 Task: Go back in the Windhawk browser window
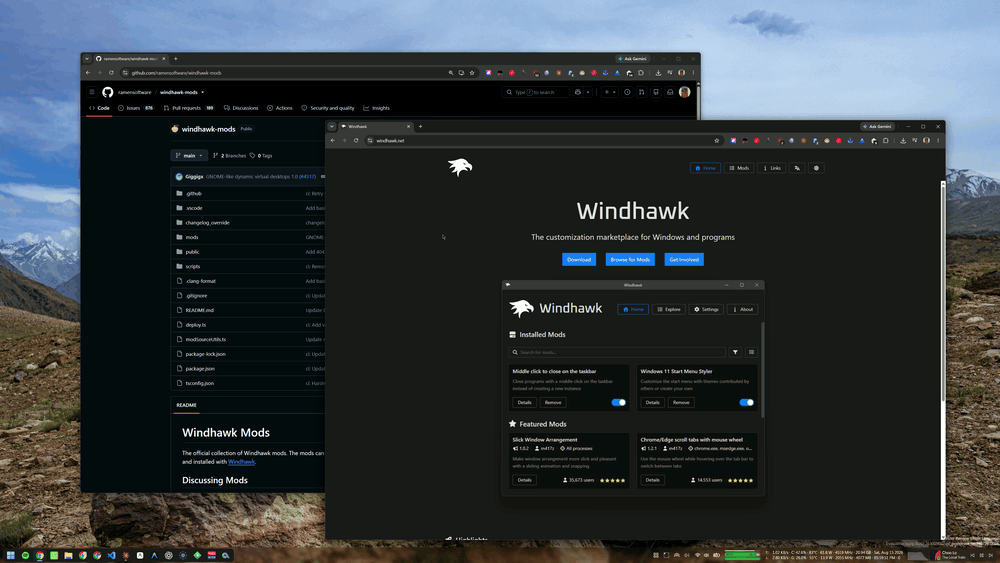tap(333, 140)
